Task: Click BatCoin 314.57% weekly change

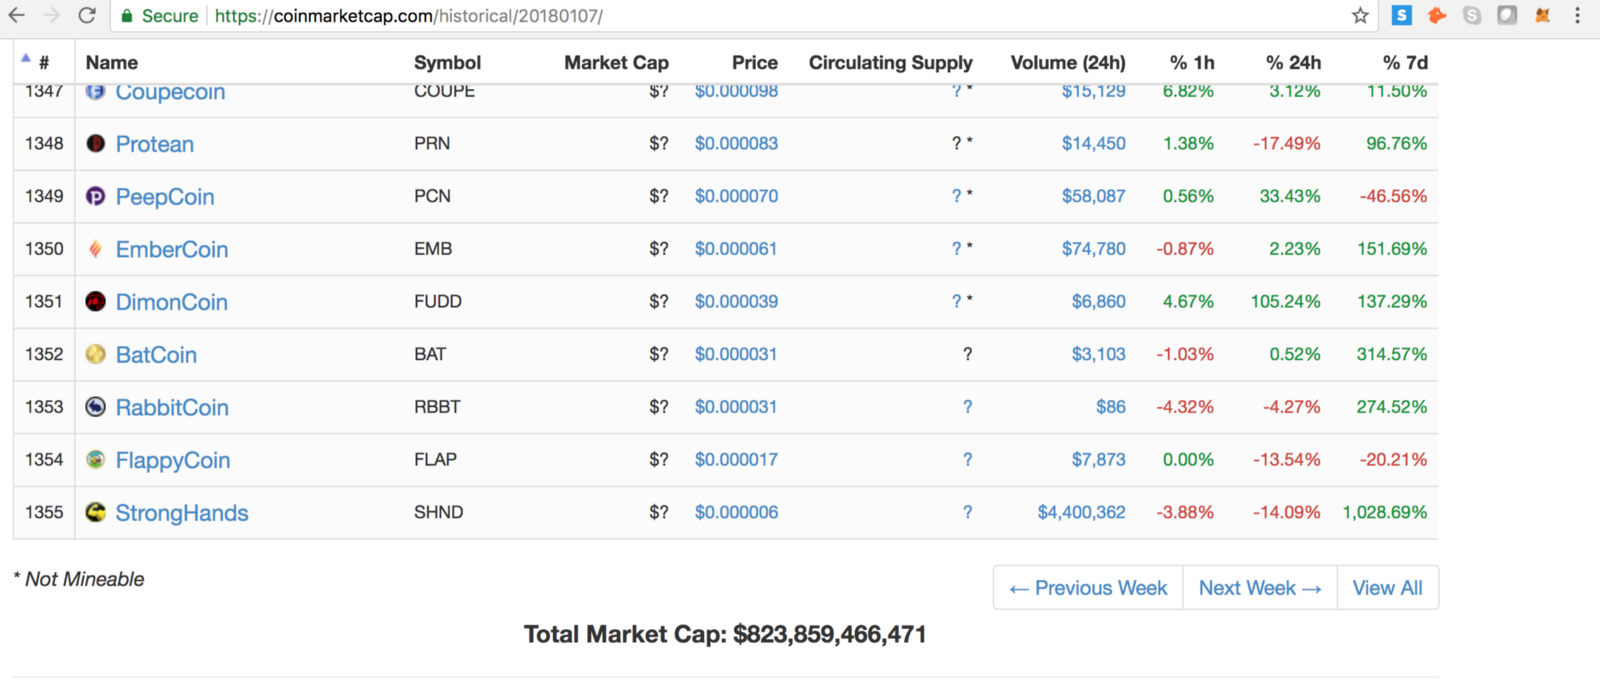Action: [x=1392, y=354]
